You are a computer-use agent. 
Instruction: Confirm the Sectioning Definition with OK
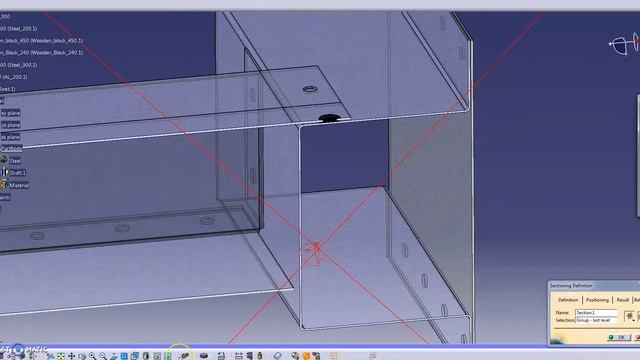[619, 337]
